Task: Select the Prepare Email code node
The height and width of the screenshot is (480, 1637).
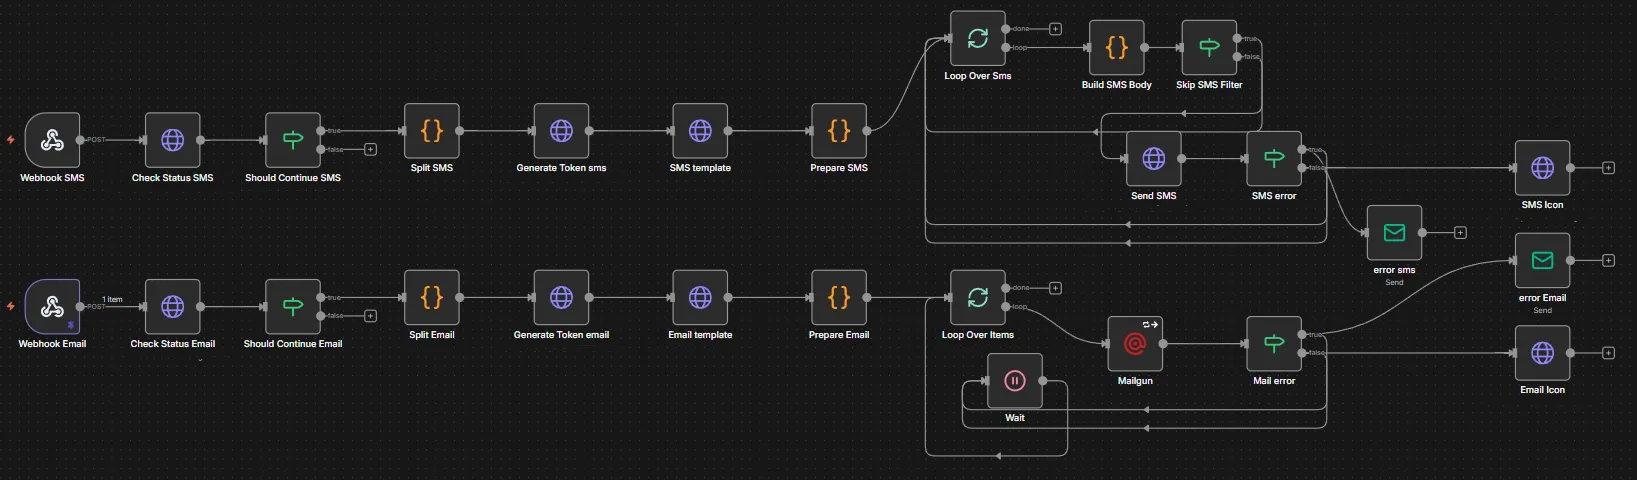Action: pyautogui.click(x=839, y=297)
